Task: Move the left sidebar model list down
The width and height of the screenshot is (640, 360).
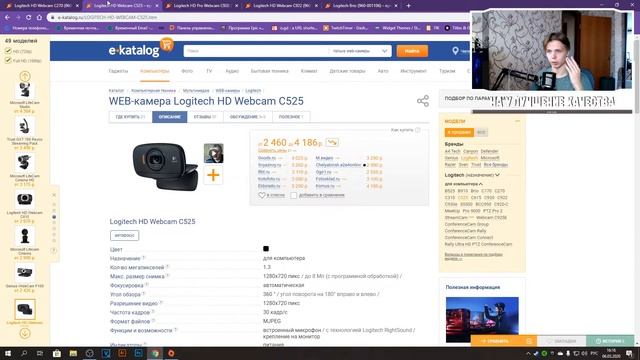Action: click(24, 333)
